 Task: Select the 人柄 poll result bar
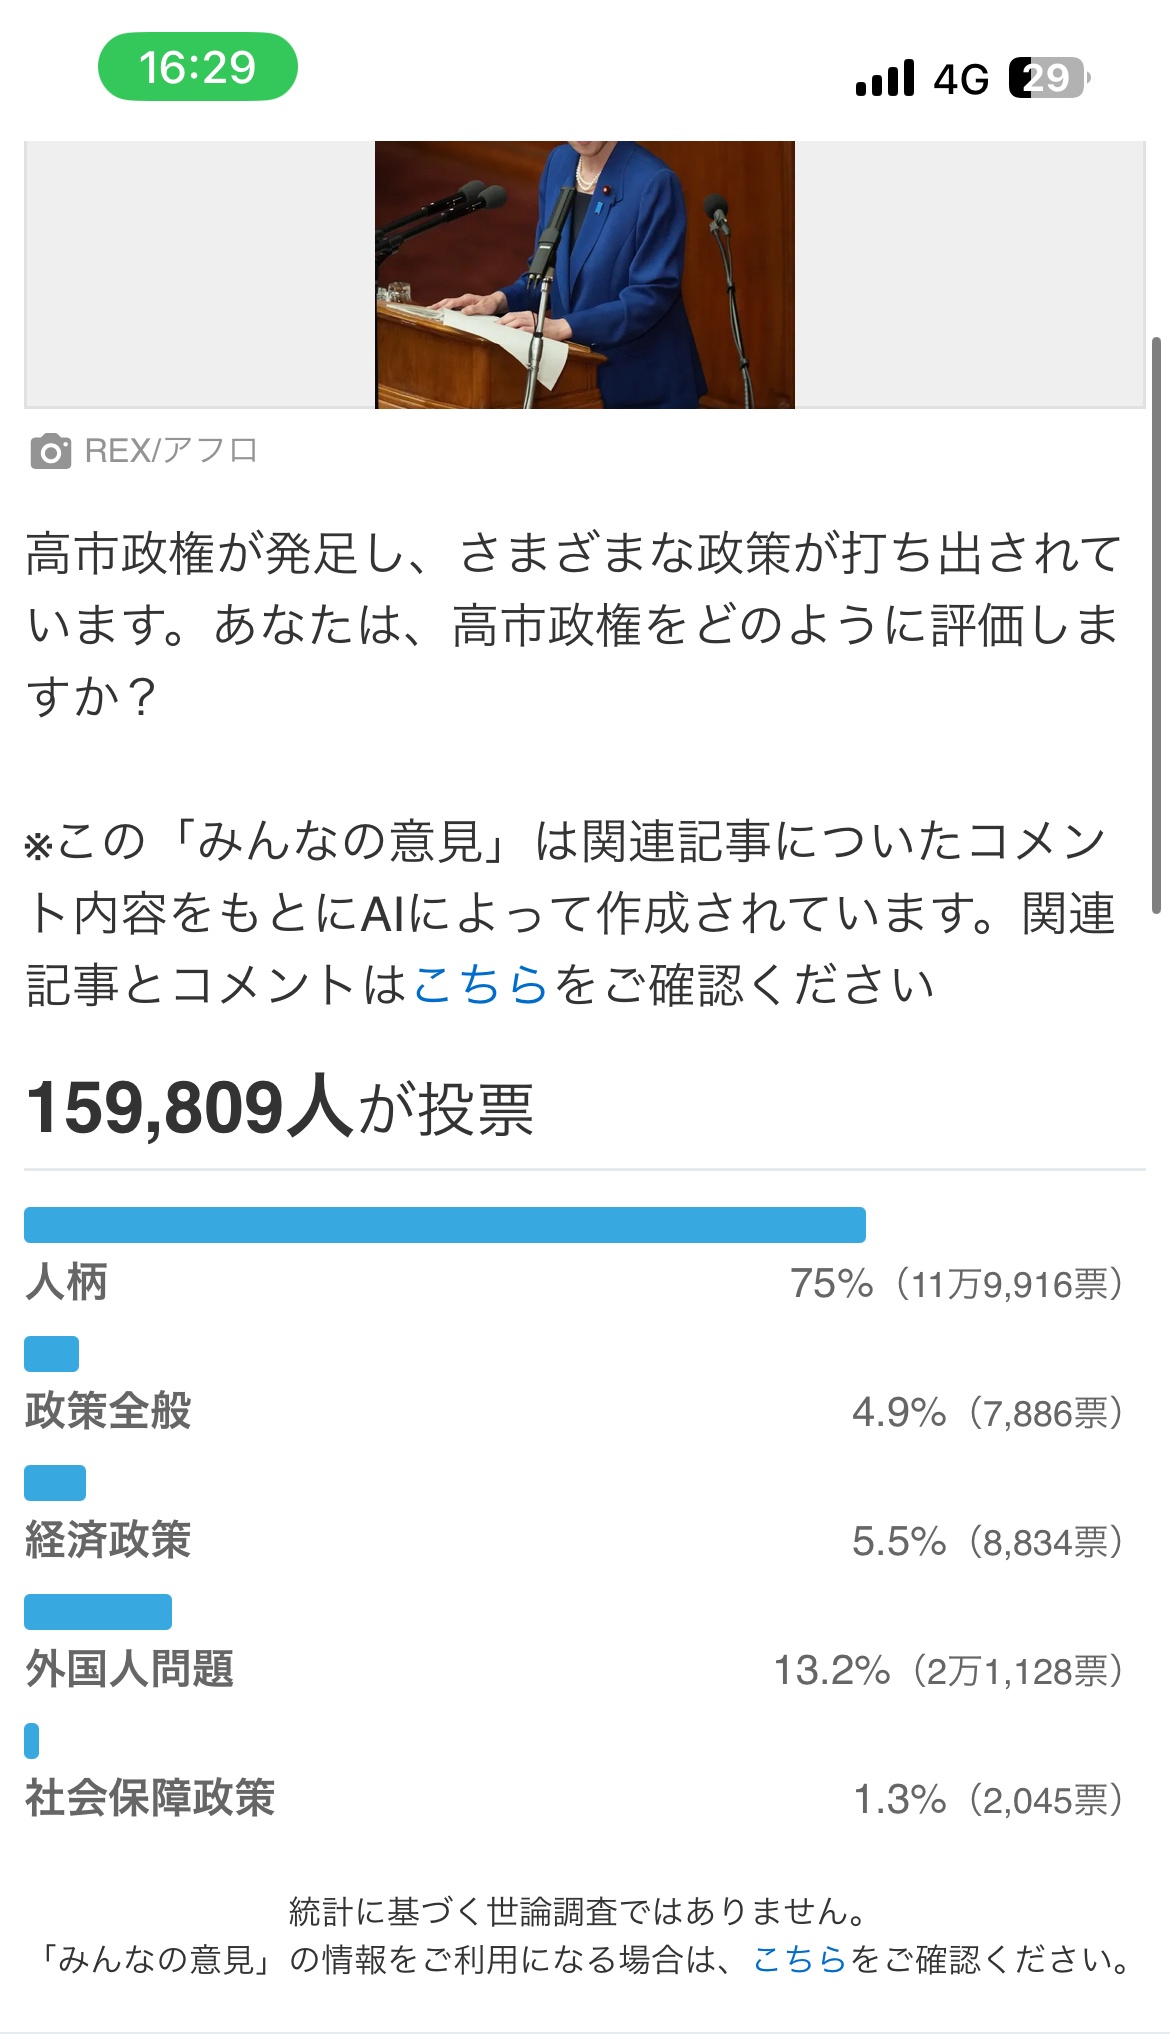pos(445,1225)
